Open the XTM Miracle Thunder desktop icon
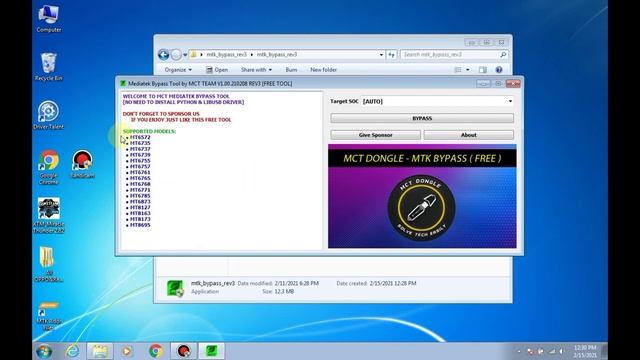The width and height of the screenshot is (640, 360). coord(49,215)
